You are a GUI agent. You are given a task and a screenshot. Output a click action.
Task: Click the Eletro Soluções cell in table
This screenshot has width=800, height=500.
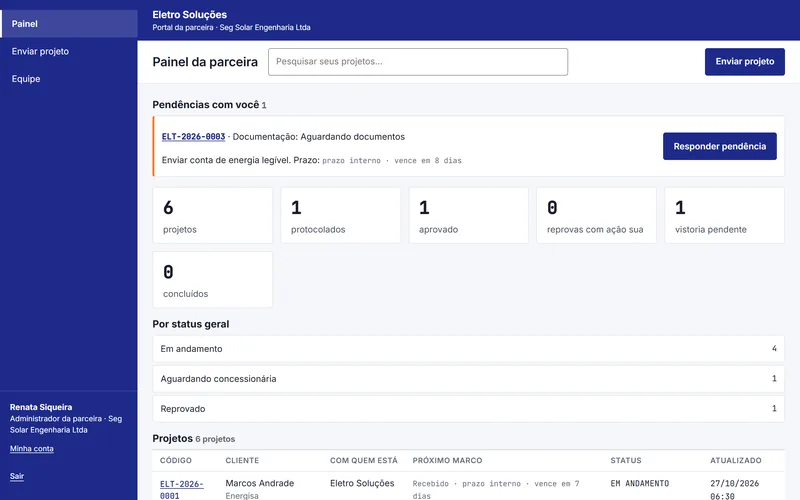362,483
